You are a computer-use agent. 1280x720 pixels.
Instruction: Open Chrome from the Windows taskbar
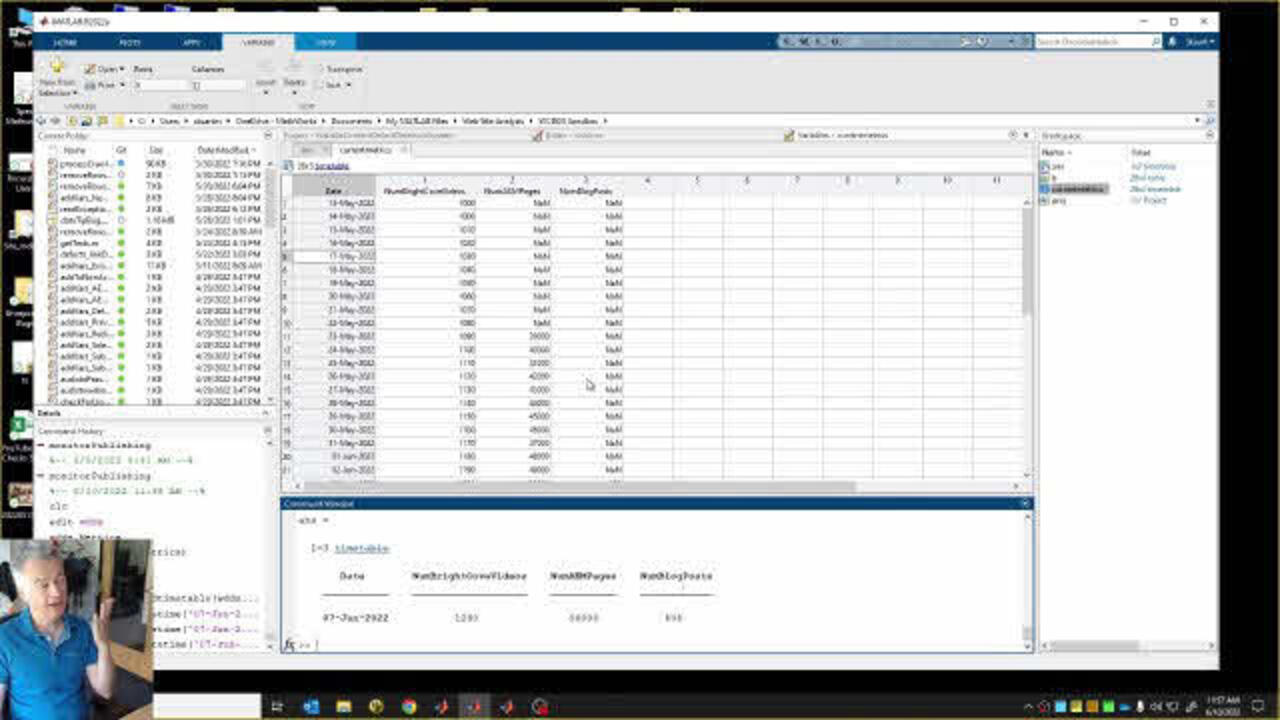[408, 707]
